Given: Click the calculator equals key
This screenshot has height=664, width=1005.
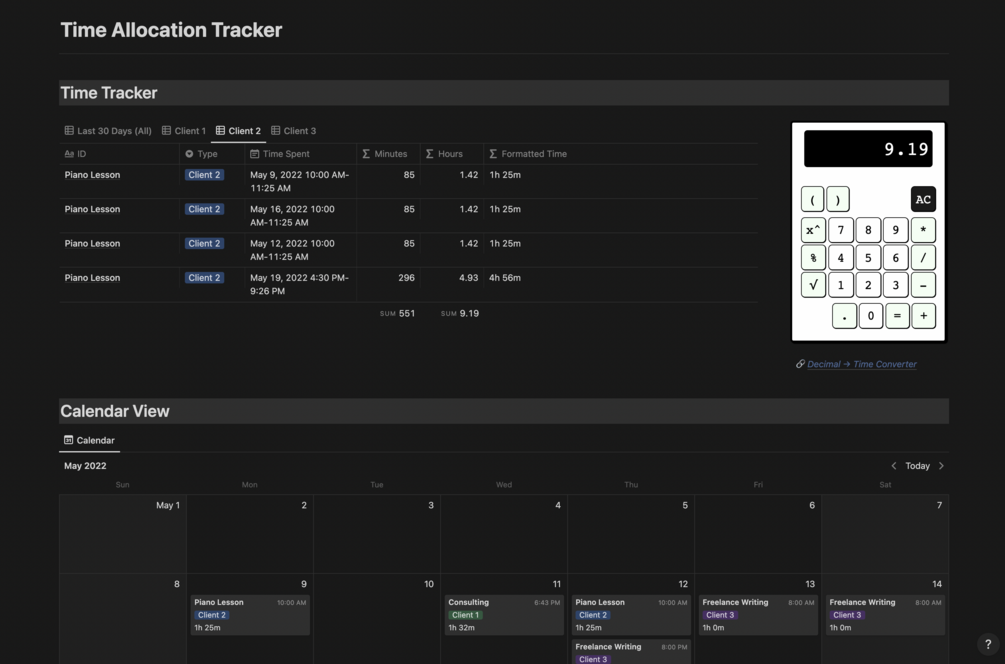Looking at the screenshot, I should click(x=897, y=316).
